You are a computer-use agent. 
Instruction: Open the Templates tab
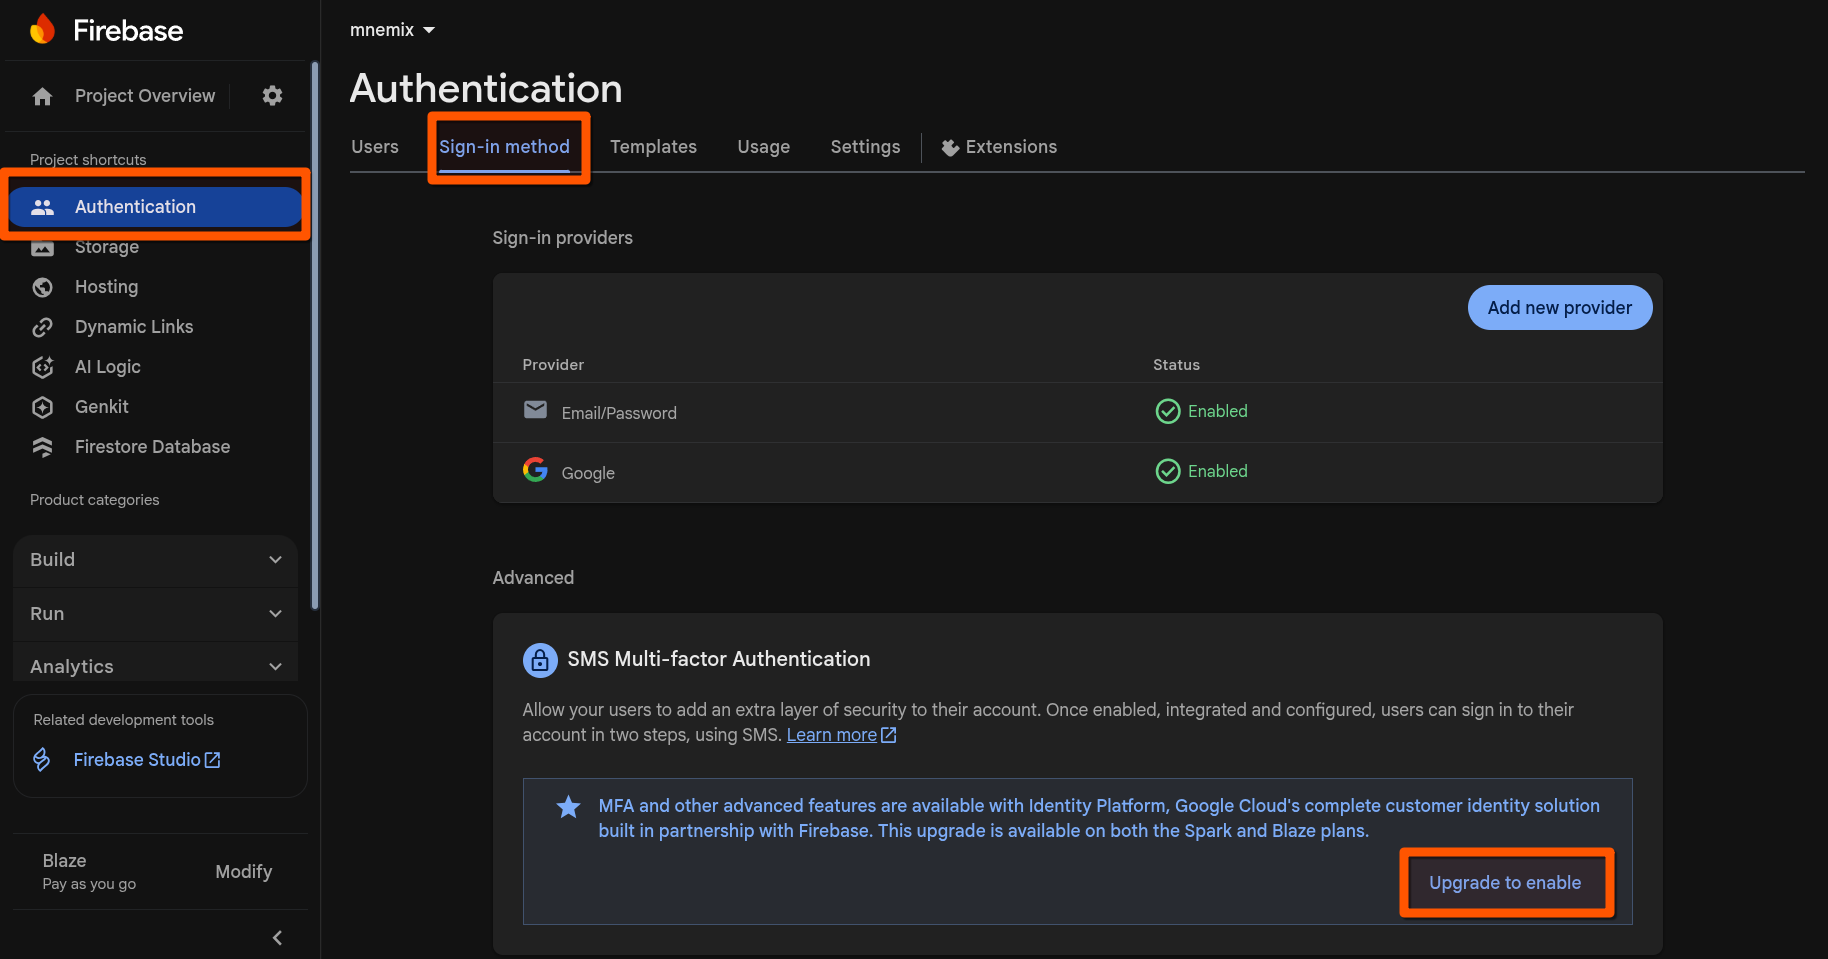653,146
